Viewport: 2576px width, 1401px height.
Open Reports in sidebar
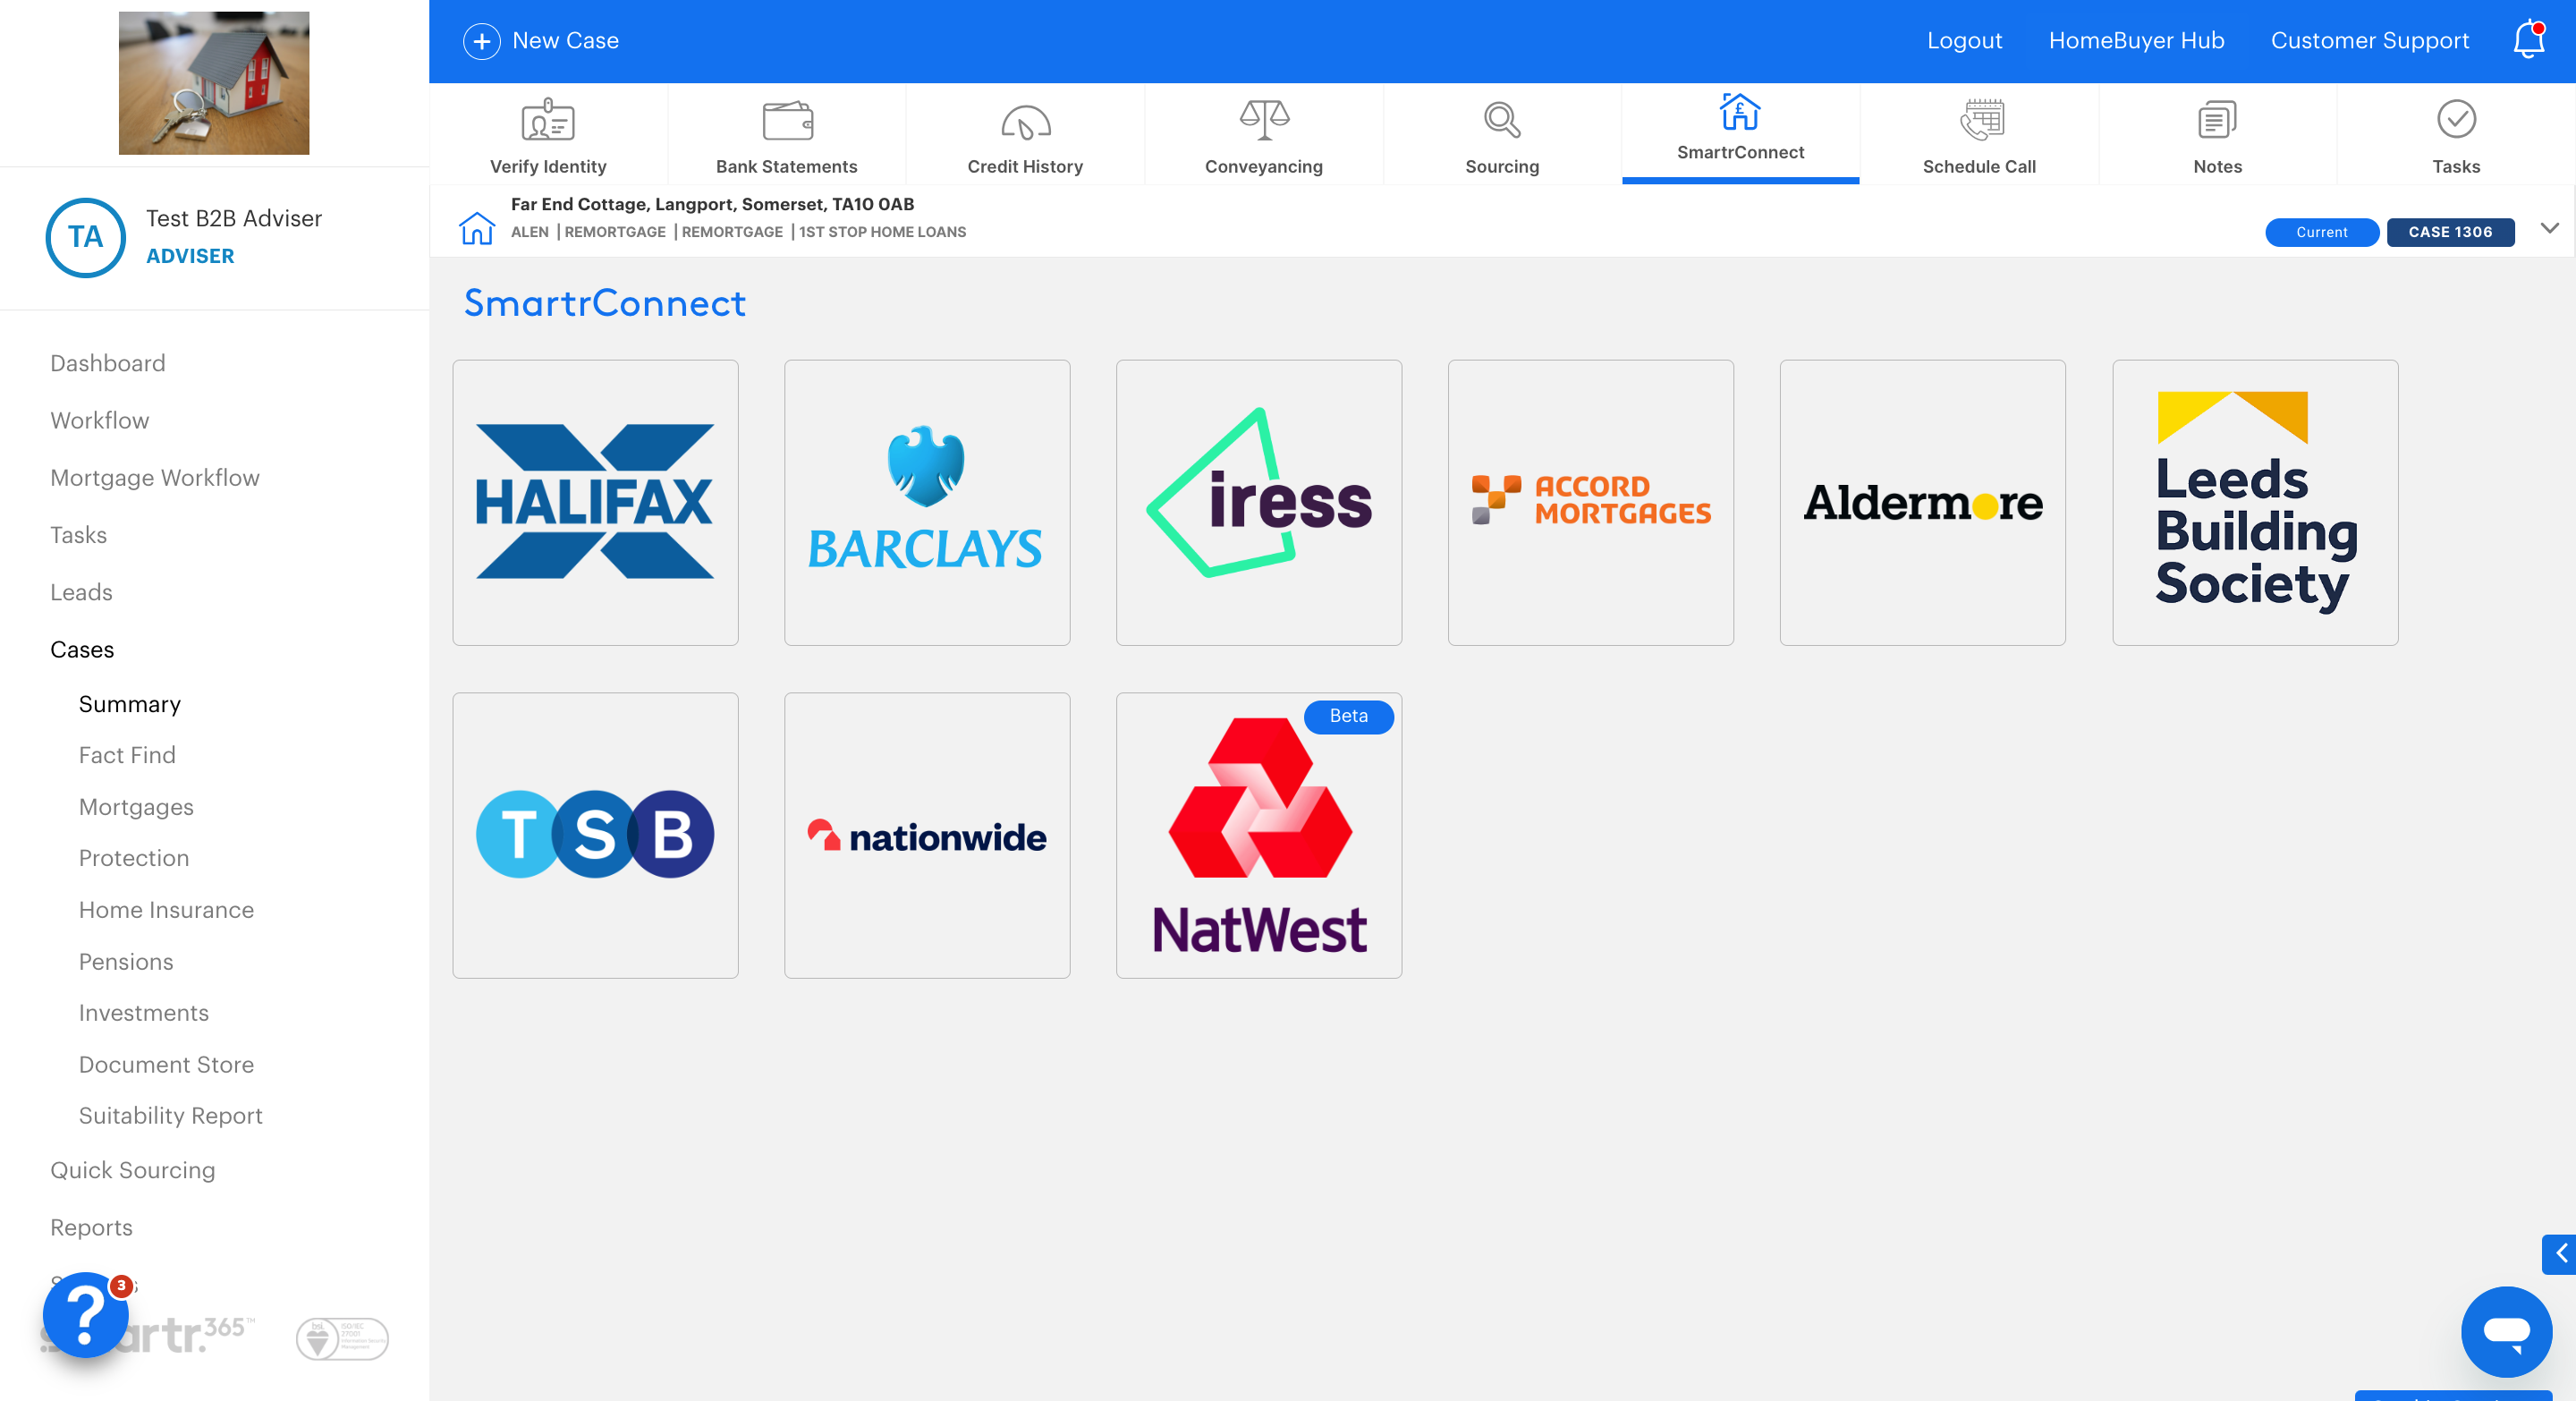(91, 1227)
